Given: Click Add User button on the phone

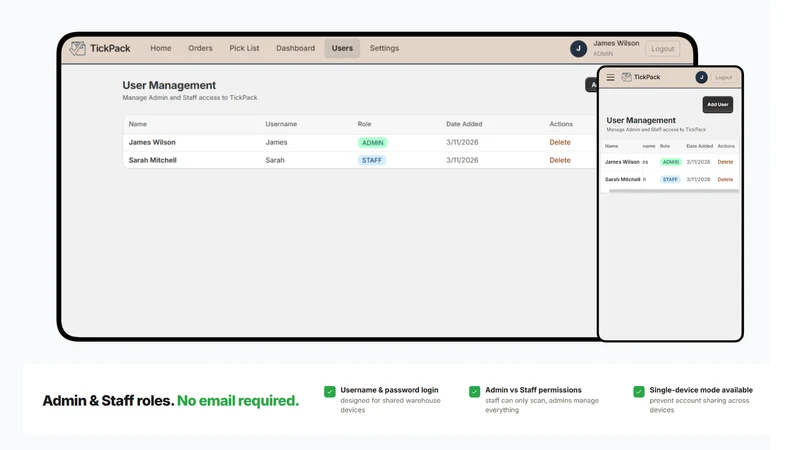Looking at the screenshot, I should tap(717, 105).
